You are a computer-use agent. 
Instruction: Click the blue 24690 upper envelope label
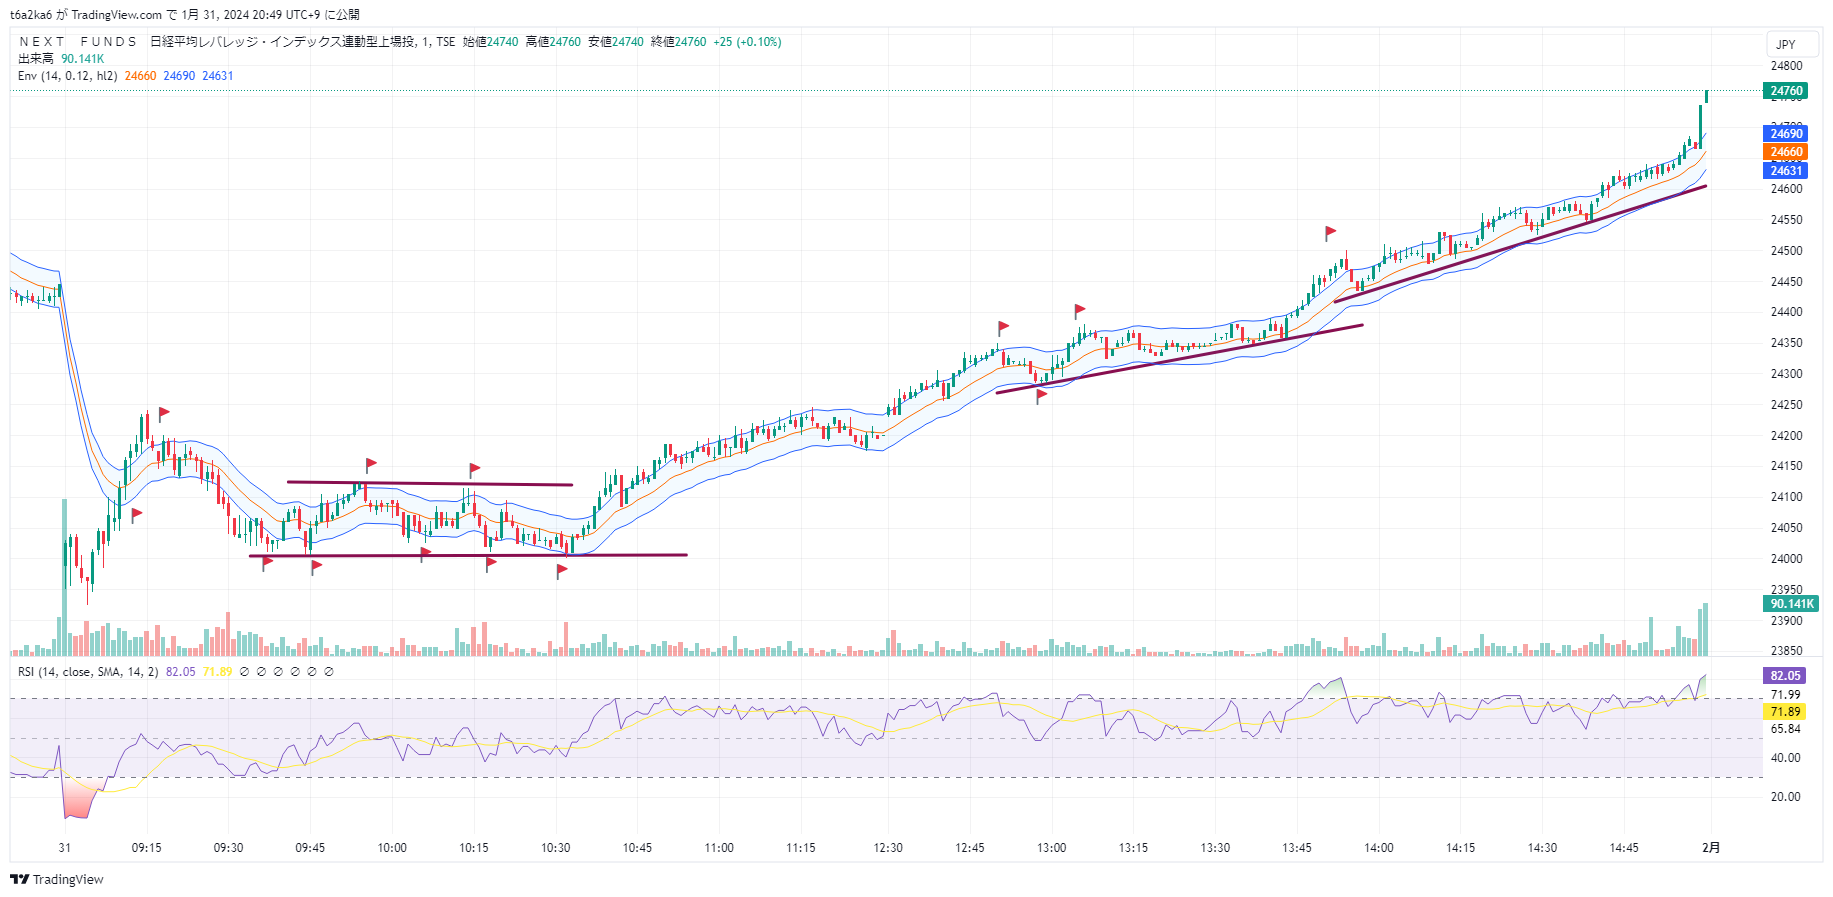click(x=1786, y=134)
